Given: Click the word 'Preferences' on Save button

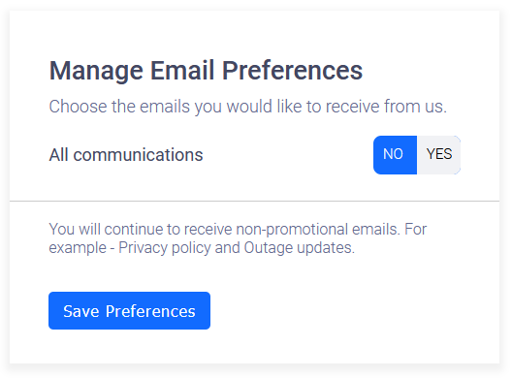Looking at the screenshot, I should coord(150,311).
